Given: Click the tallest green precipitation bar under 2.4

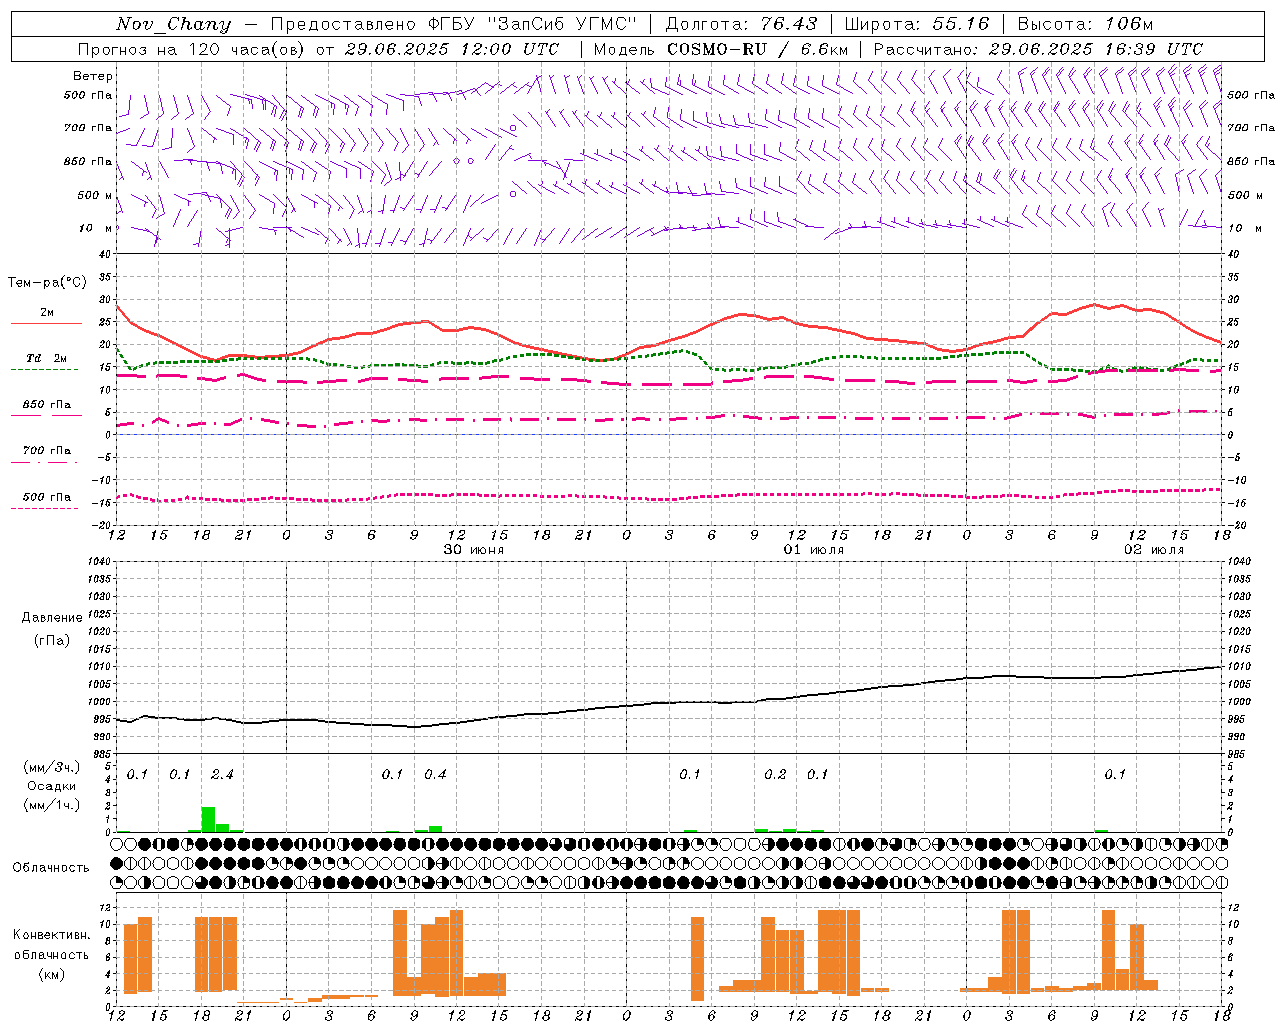Looking at the screenshot, I should point(208,819).
